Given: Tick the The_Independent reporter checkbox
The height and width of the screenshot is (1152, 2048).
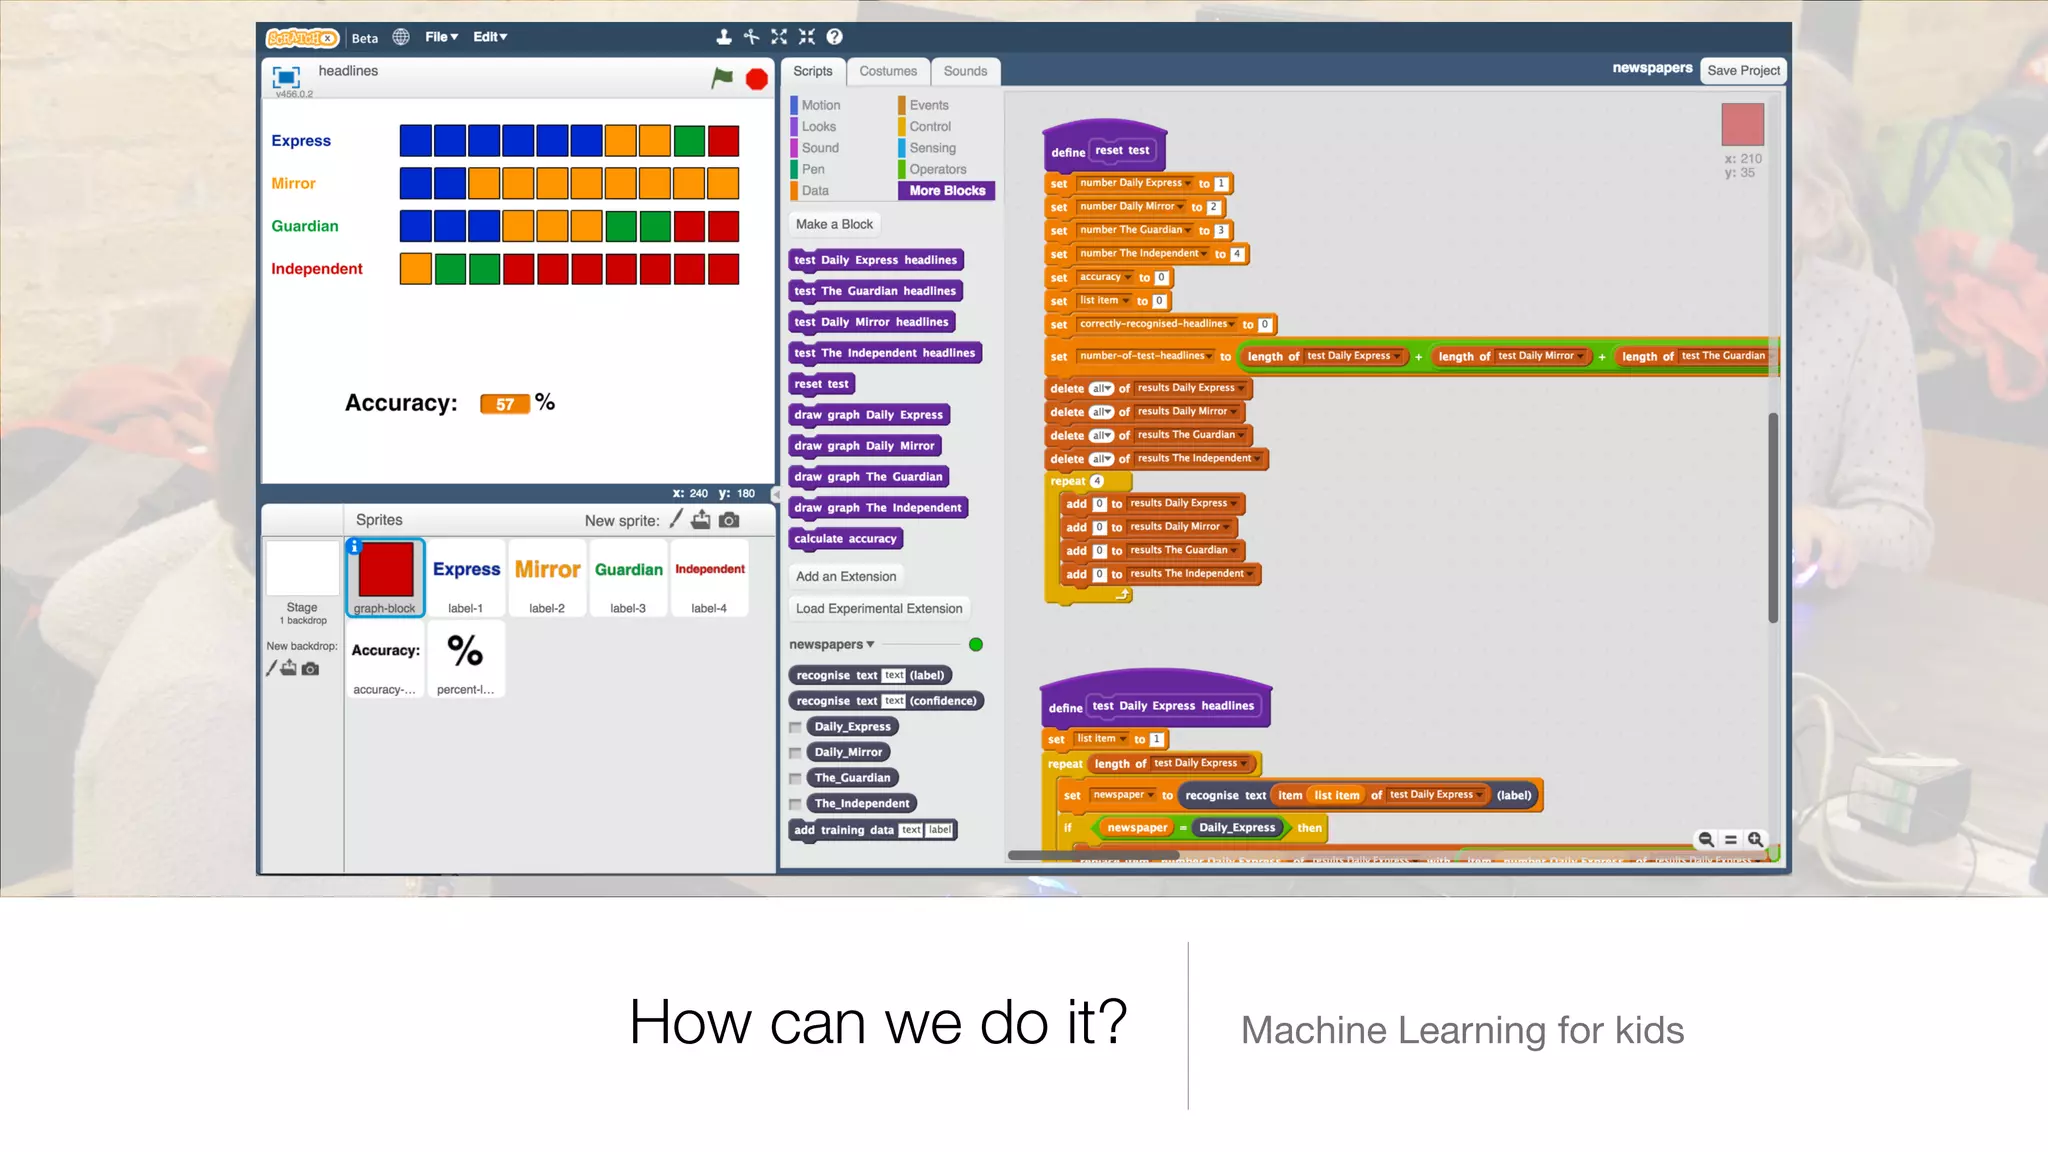Looking at the screenshot, I should tap(796, 805).
